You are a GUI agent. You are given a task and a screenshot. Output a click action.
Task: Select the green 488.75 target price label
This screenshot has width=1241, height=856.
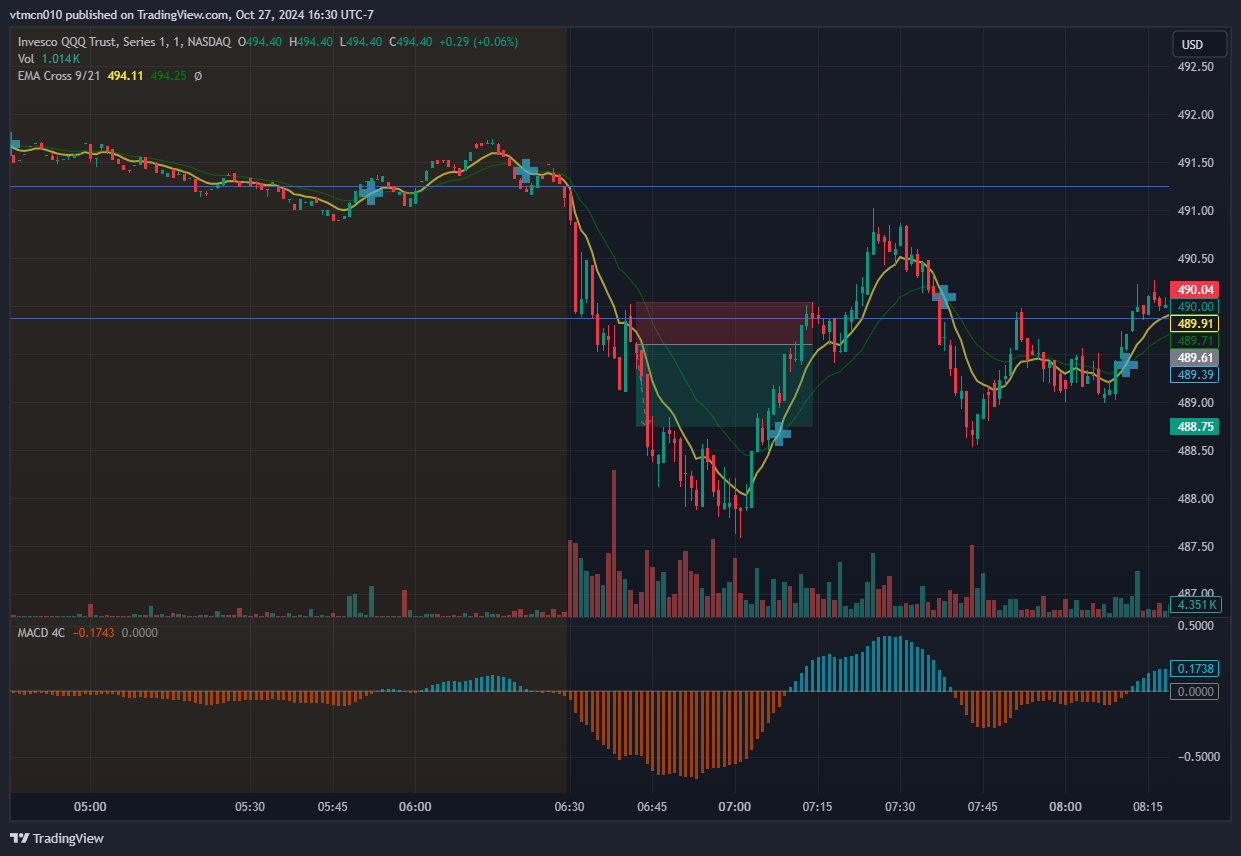[x=1195, y=427]
